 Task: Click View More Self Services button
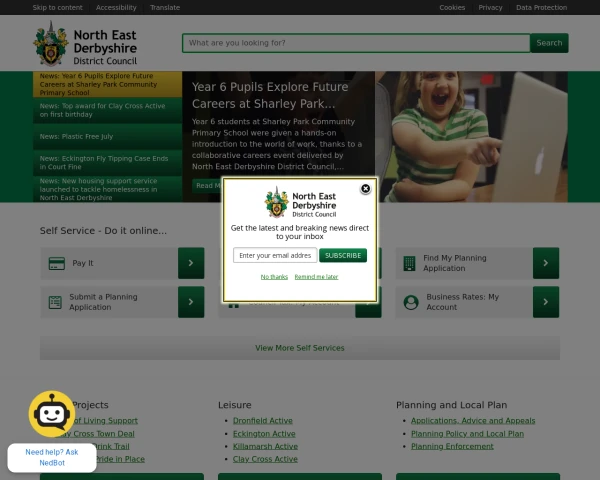click(x=300, y=348)
